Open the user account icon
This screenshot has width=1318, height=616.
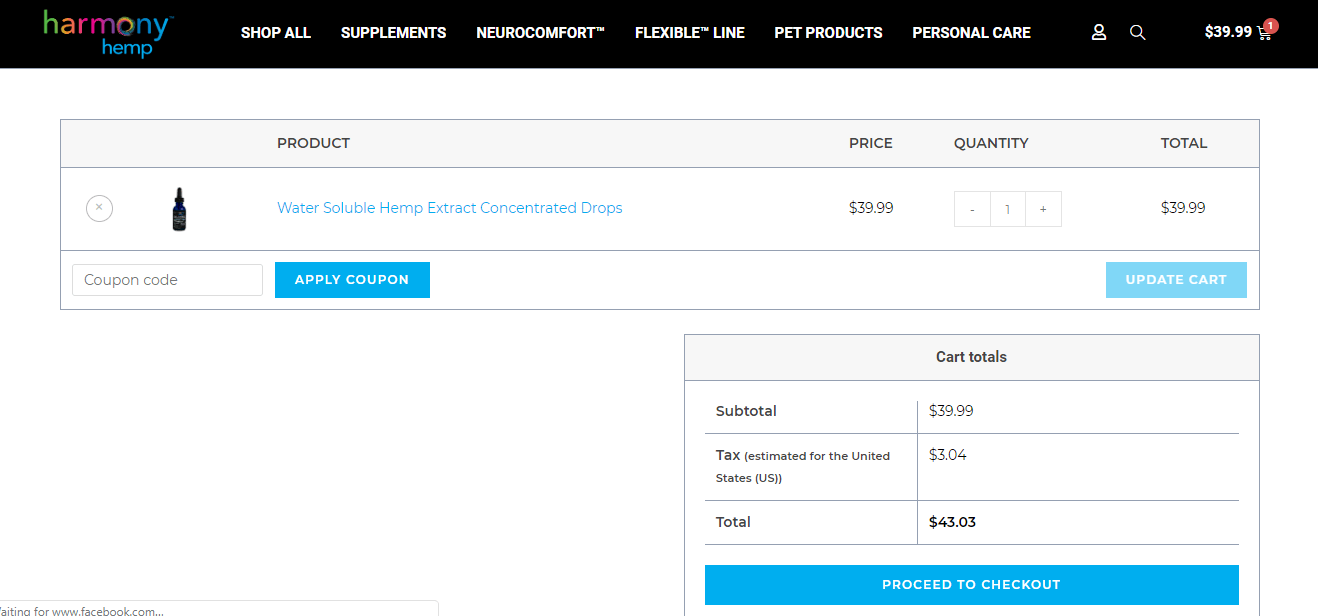coord(1099,32)
